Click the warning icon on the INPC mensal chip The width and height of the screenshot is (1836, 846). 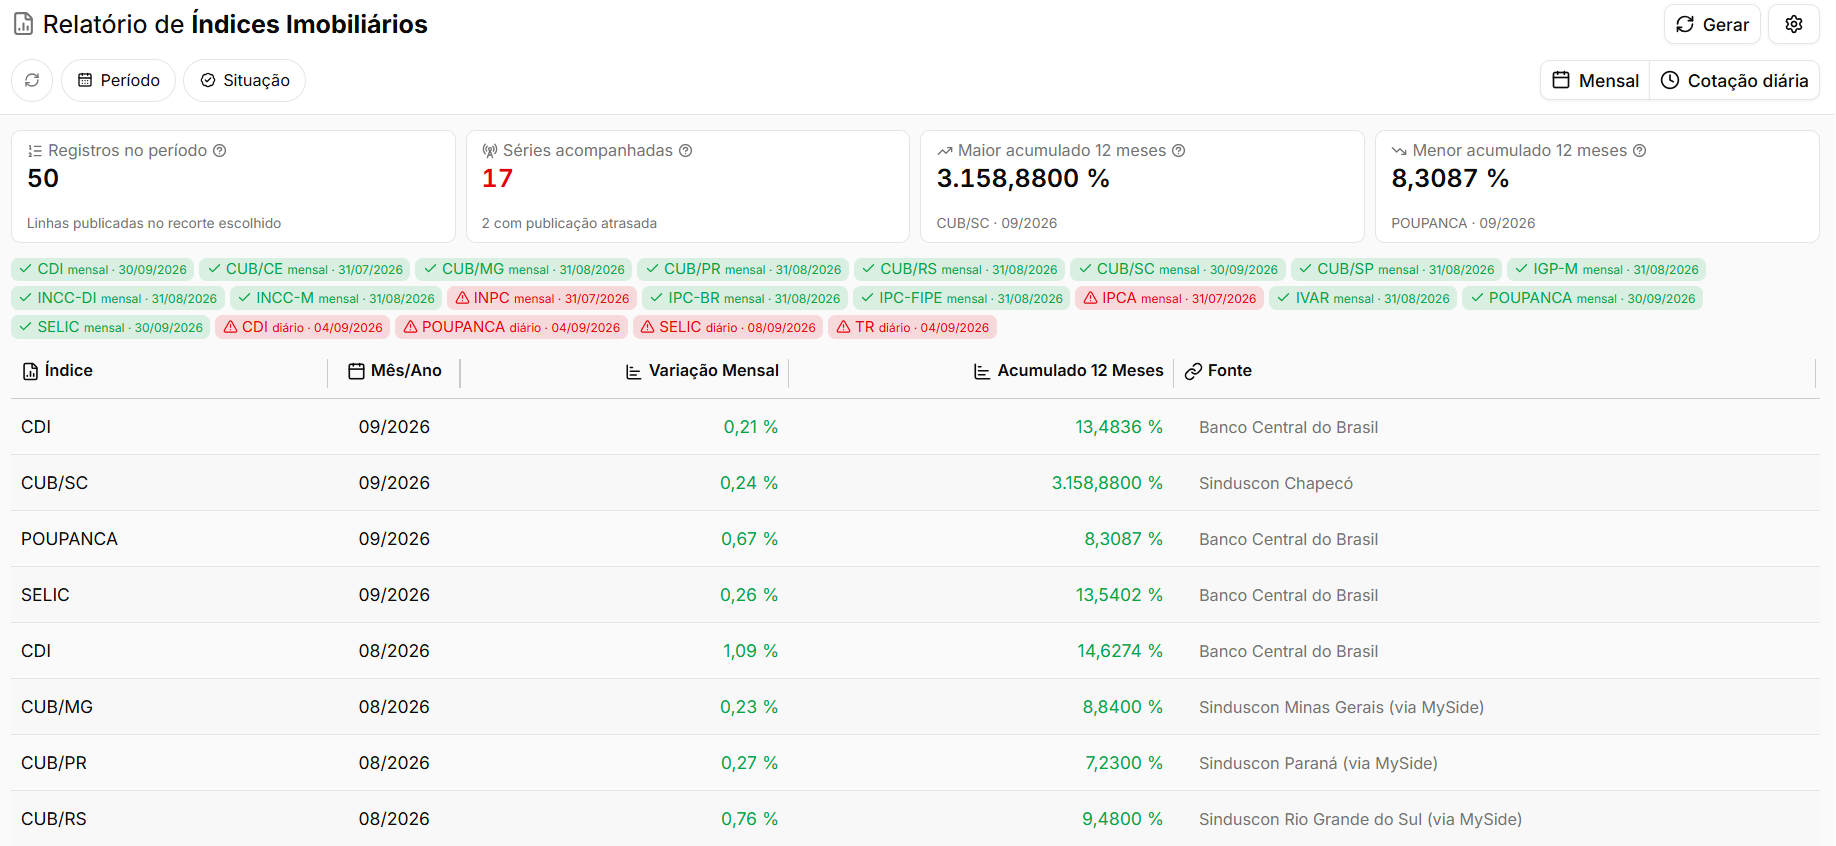pyautogui.click(x=462, y=298)
